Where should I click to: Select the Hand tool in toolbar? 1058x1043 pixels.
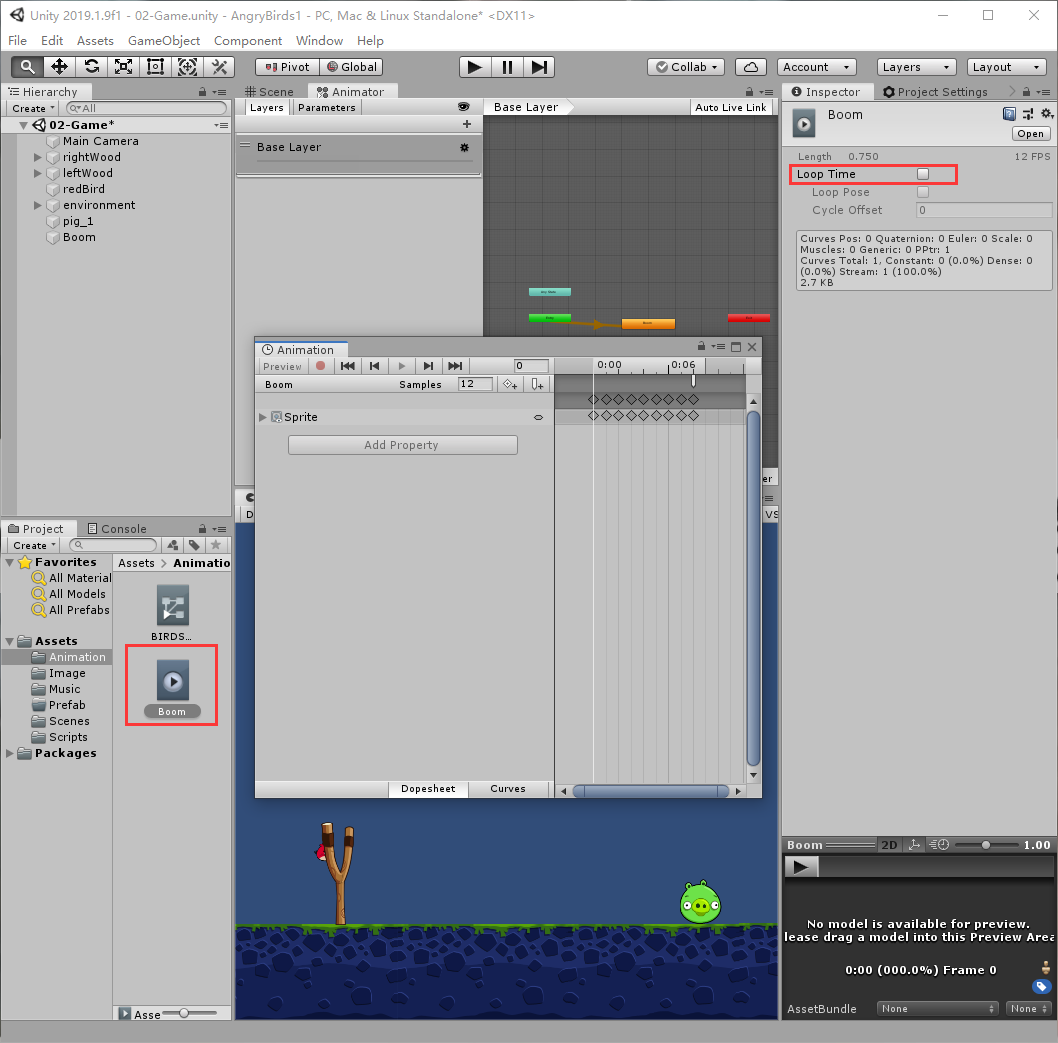(x=28, y=67)
